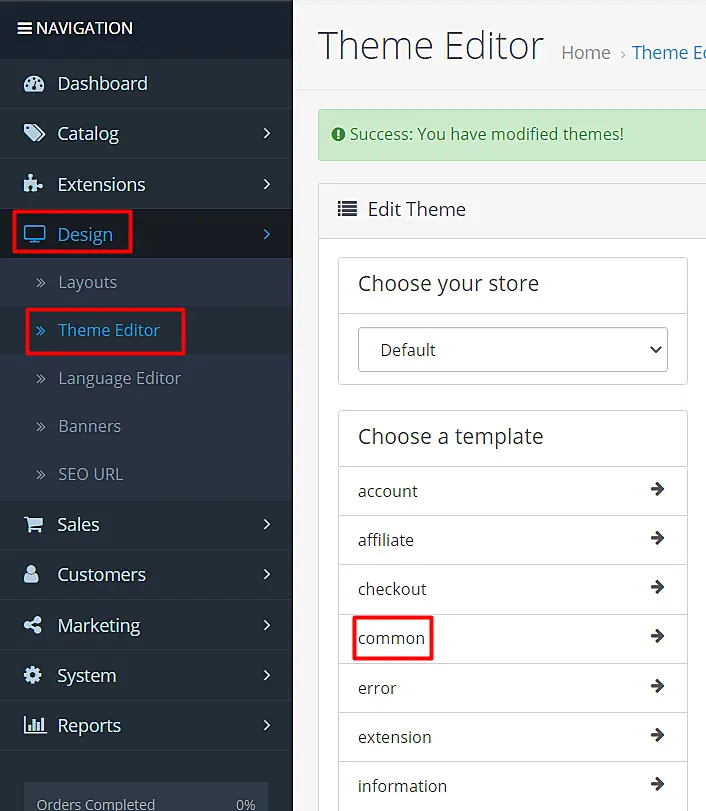Click the Dashboard gauge icon
This screenshot has height=811, width=706.
click(34, 84)
